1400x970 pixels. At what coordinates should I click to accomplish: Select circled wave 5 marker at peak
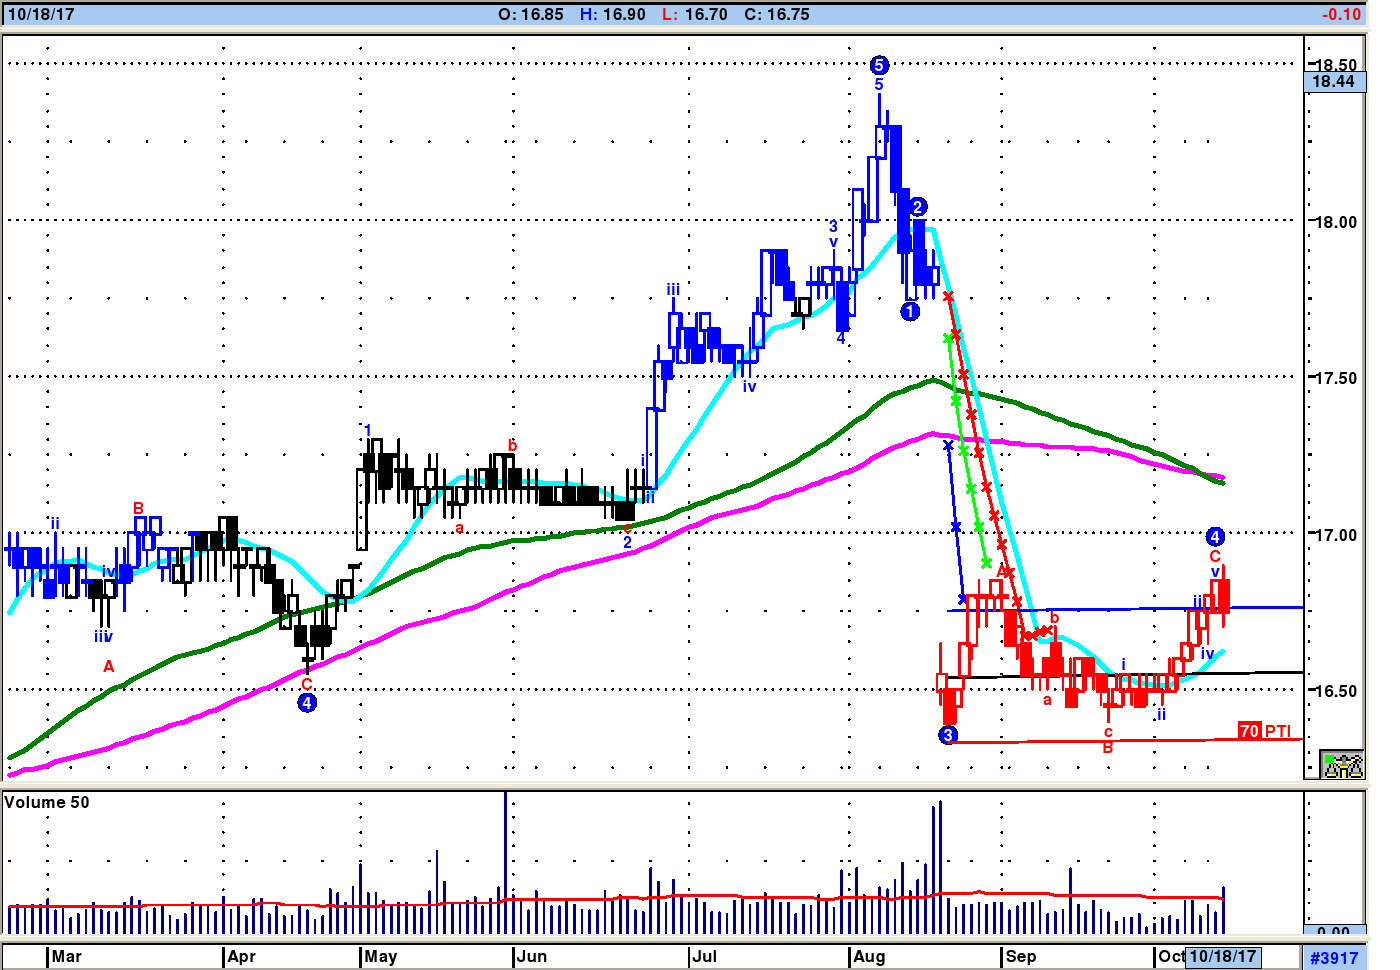tap(879, 66)
